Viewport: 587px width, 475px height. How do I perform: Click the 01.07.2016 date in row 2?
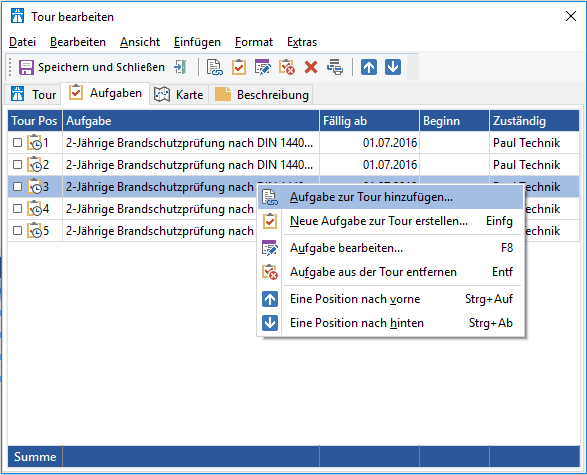click(390, 165)
